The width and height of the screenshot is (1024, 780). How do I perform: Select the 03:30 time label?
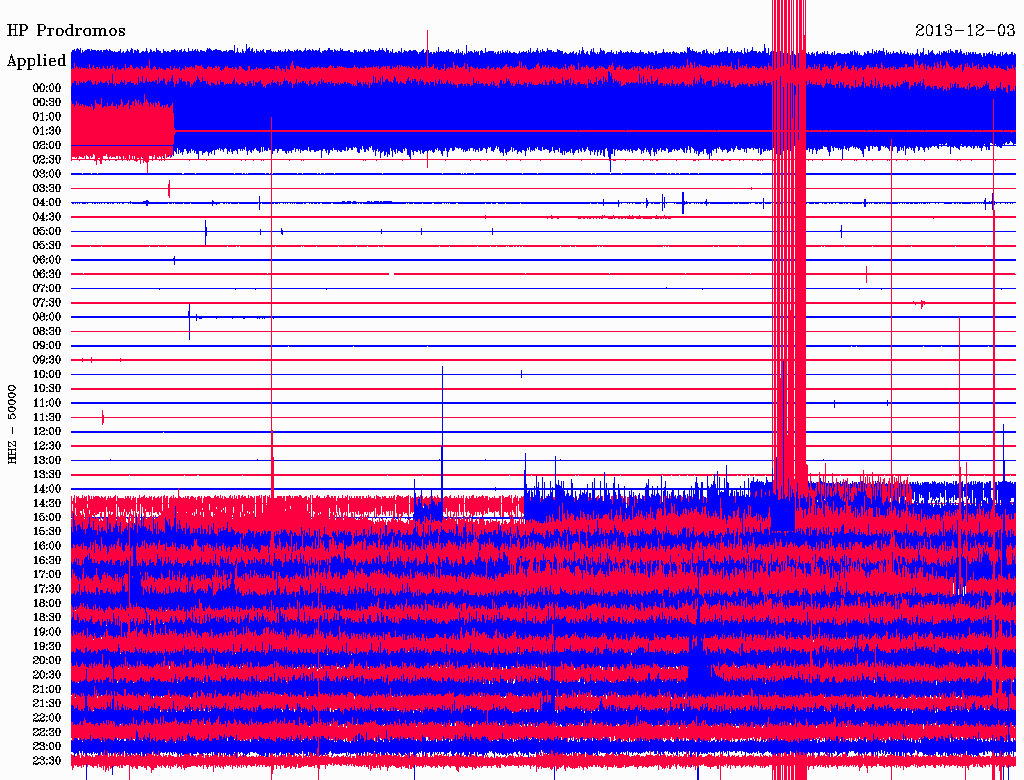click(47, 188)
